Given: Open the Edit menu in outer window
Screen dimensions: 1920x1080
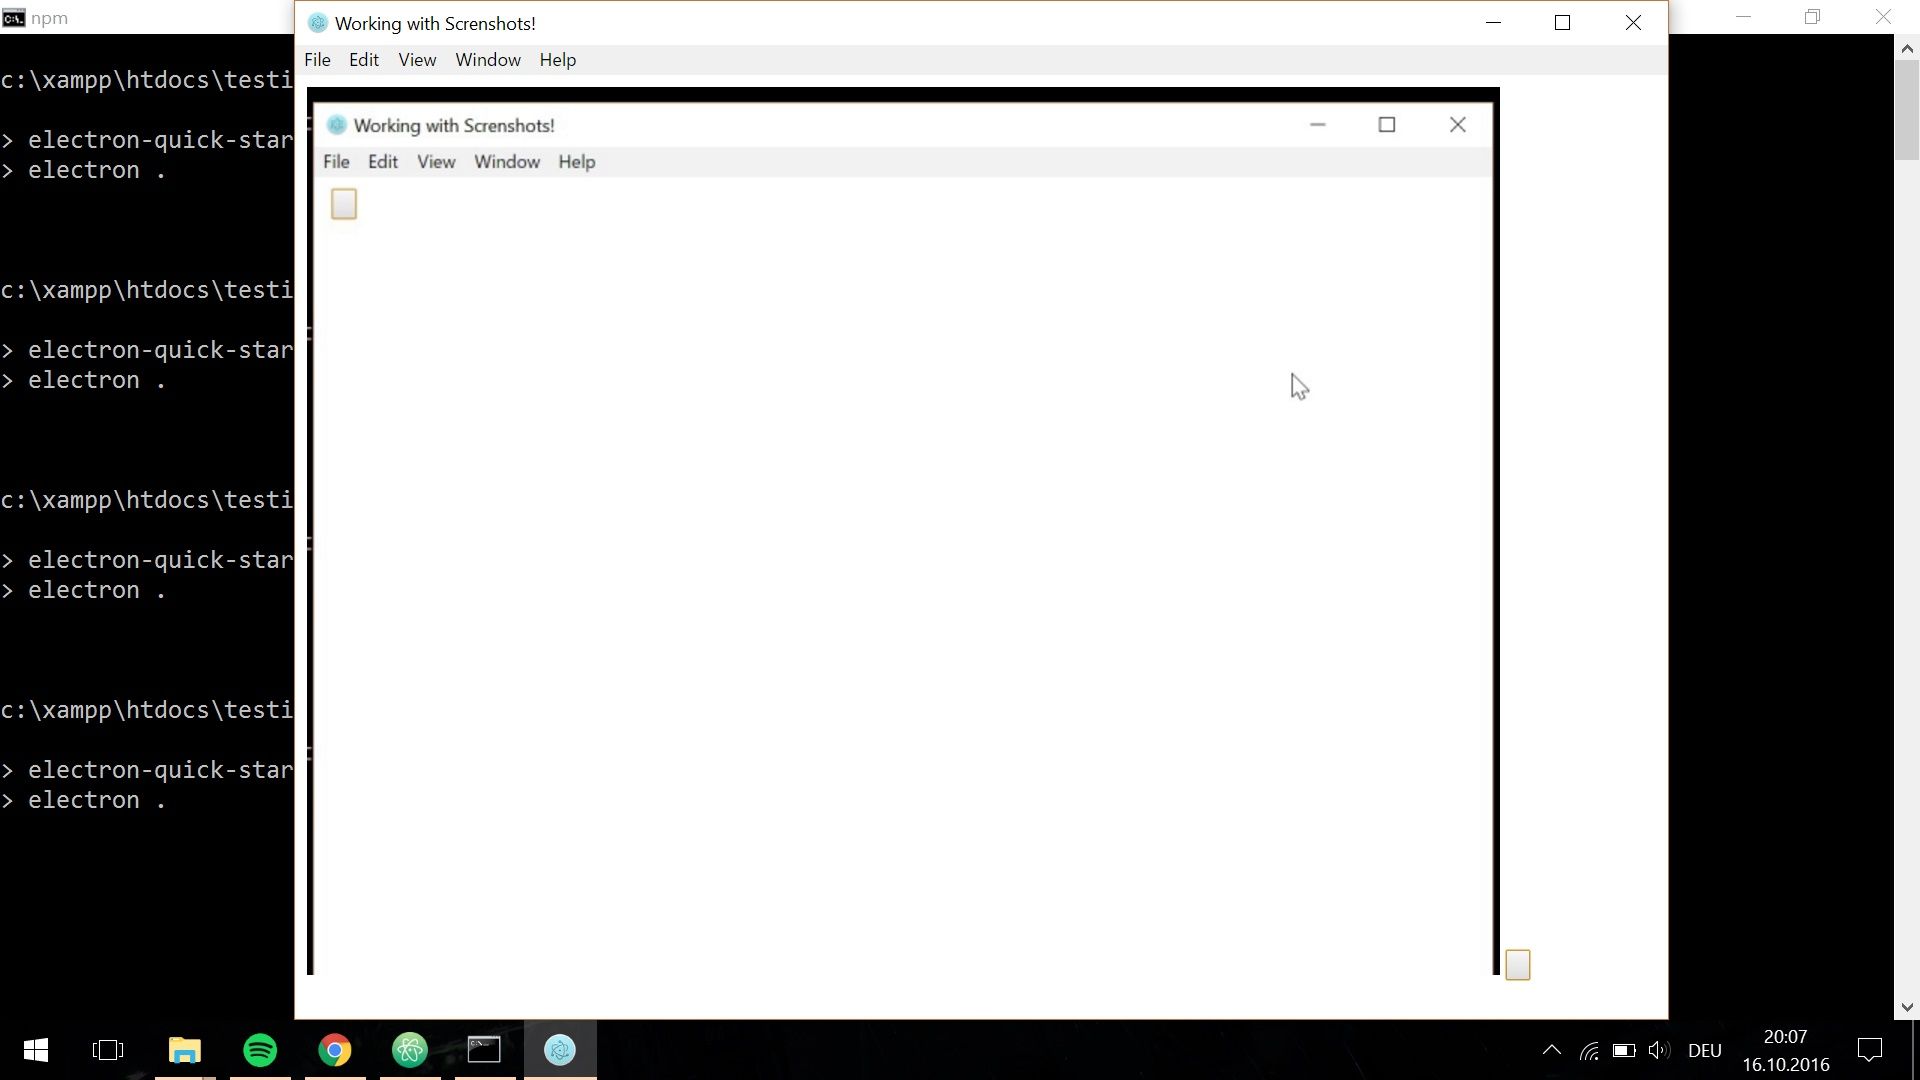Looking at the screenshot, I should [364, 60].
